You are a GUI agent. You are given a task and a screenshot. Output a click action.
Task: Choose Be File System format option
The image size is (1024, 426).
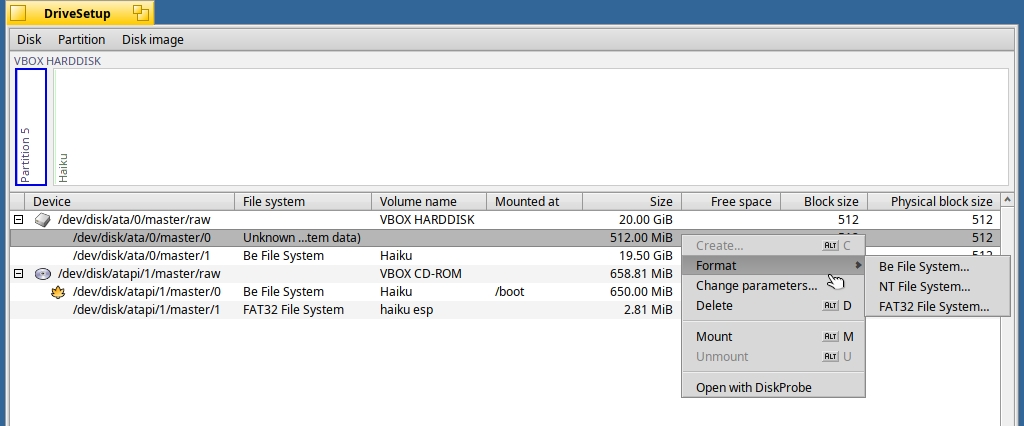[x=923, y=267]
